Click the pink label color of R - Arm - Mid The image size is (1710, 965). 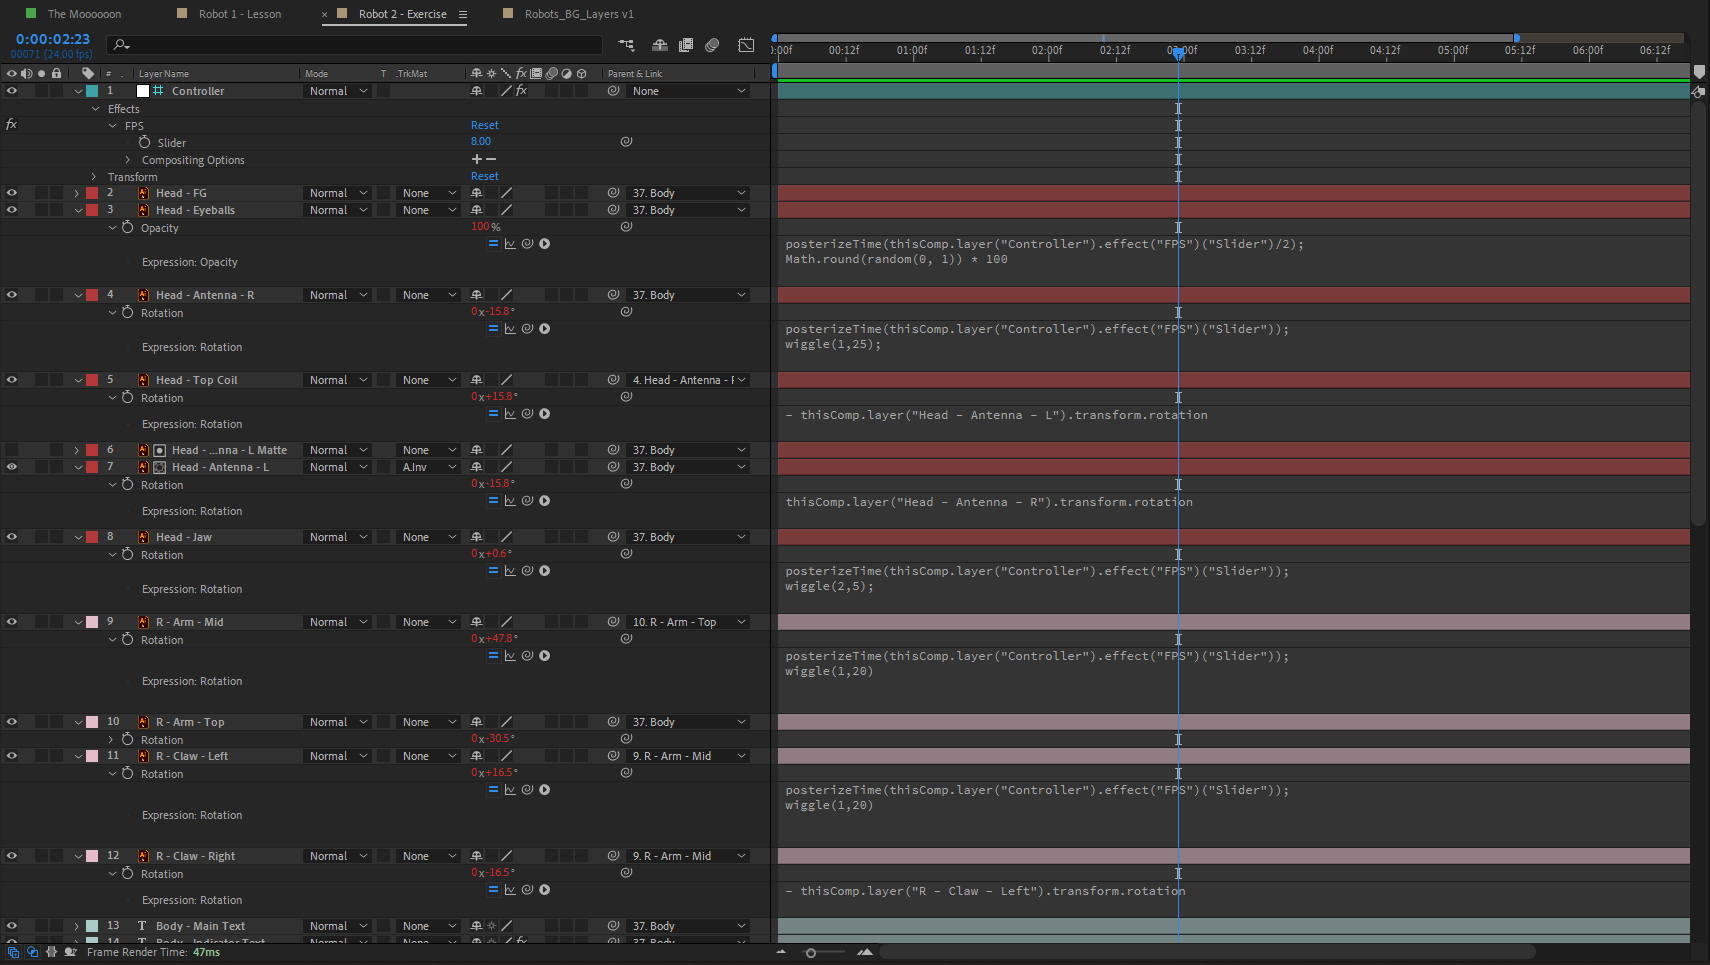[x=92, y=622]
